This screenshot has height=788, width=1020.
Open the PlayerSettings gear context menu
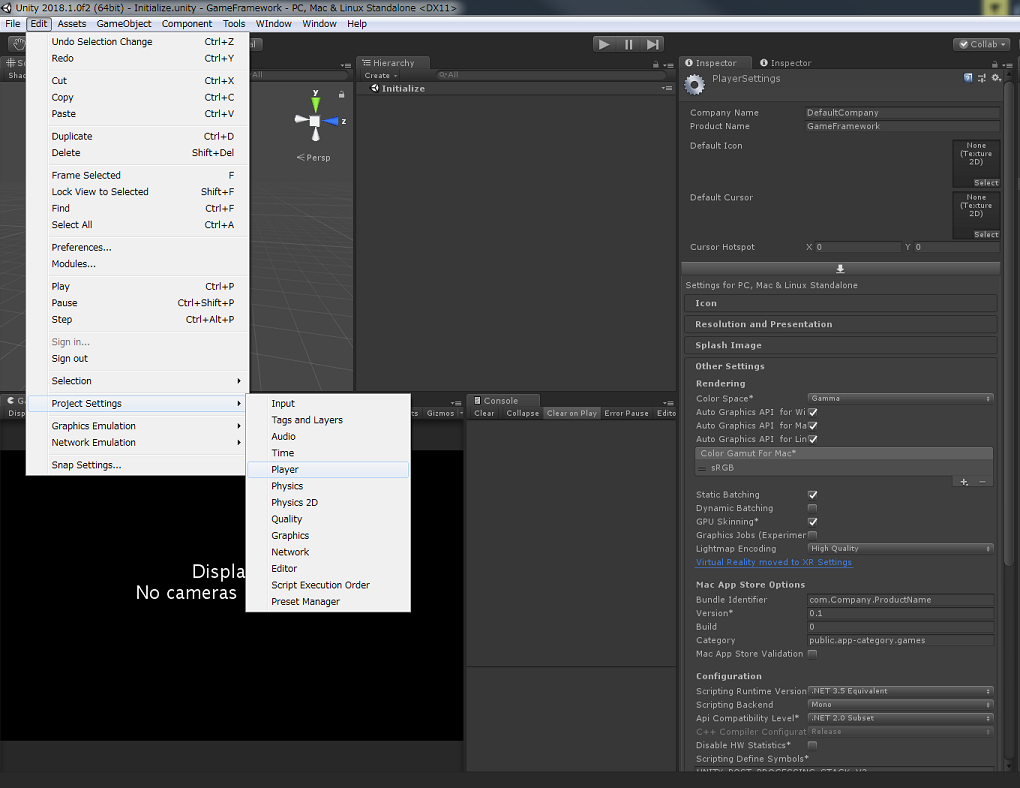coord(996,78)
